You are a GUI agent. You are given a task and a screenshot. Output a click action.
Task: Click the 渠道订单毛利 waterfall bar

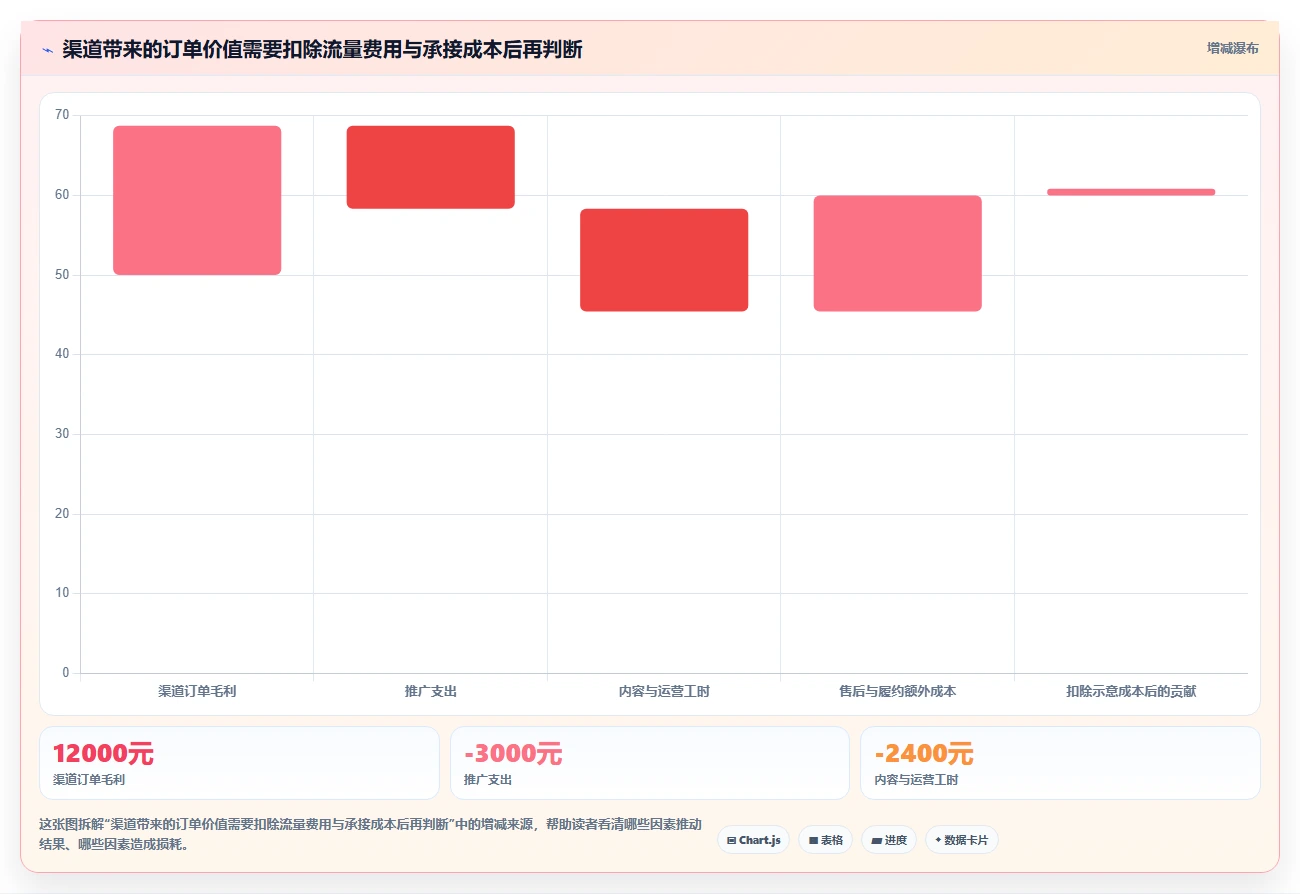point(197,200)
